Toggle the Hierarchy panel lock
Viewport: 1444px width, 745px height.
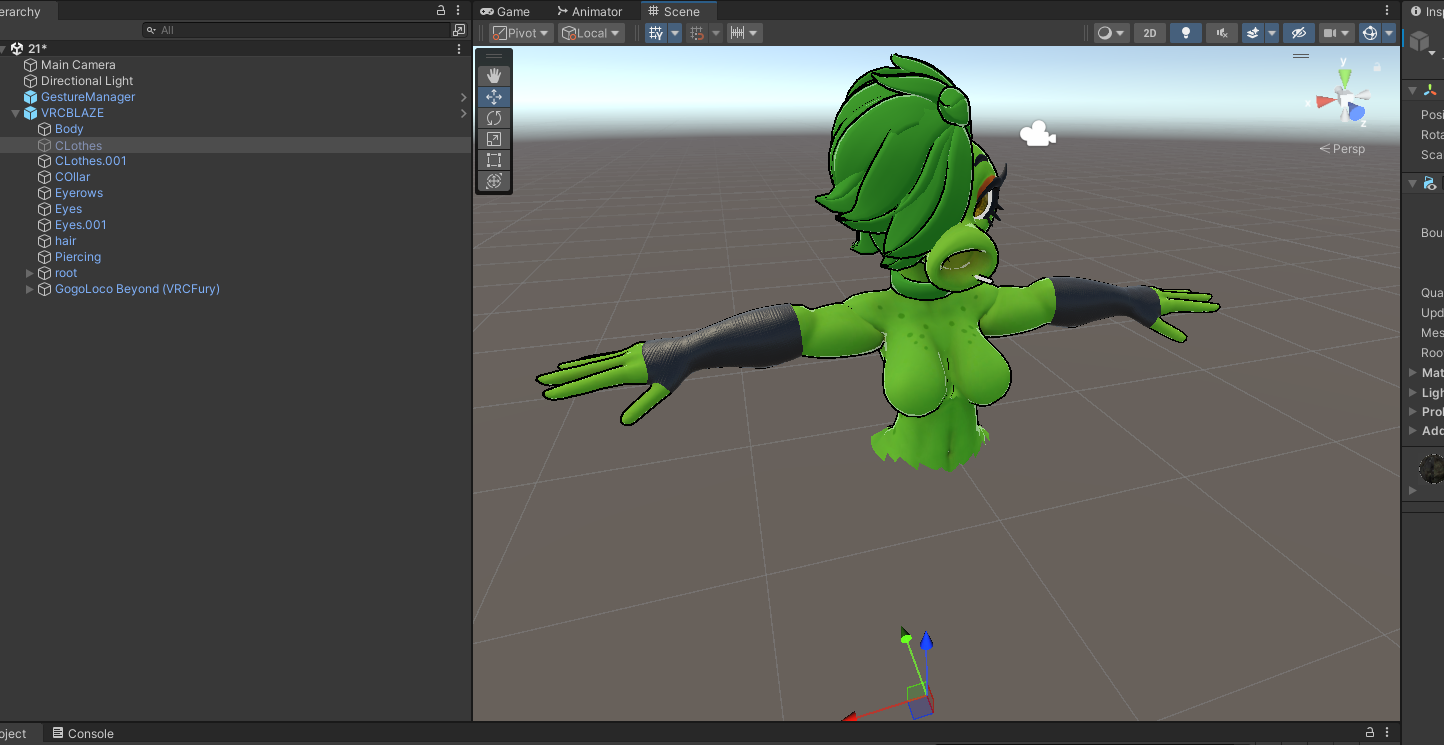pyautogui.click(x=441, y=10)
